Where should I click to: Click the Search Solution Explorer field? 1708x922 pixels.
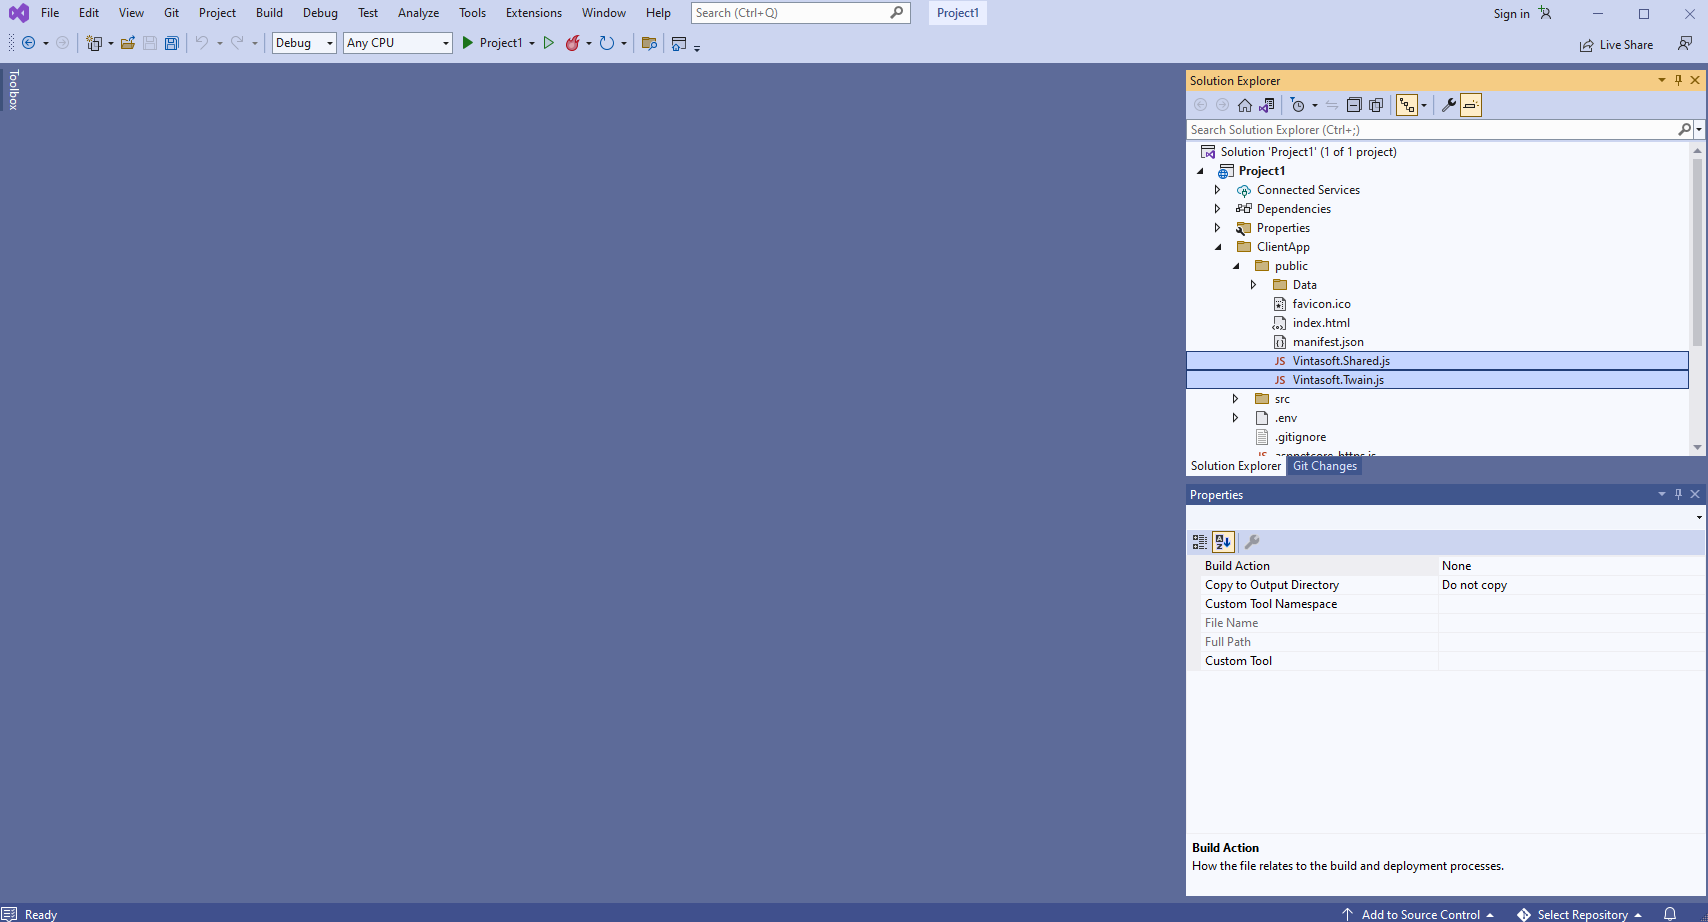tap(1432, 130)
